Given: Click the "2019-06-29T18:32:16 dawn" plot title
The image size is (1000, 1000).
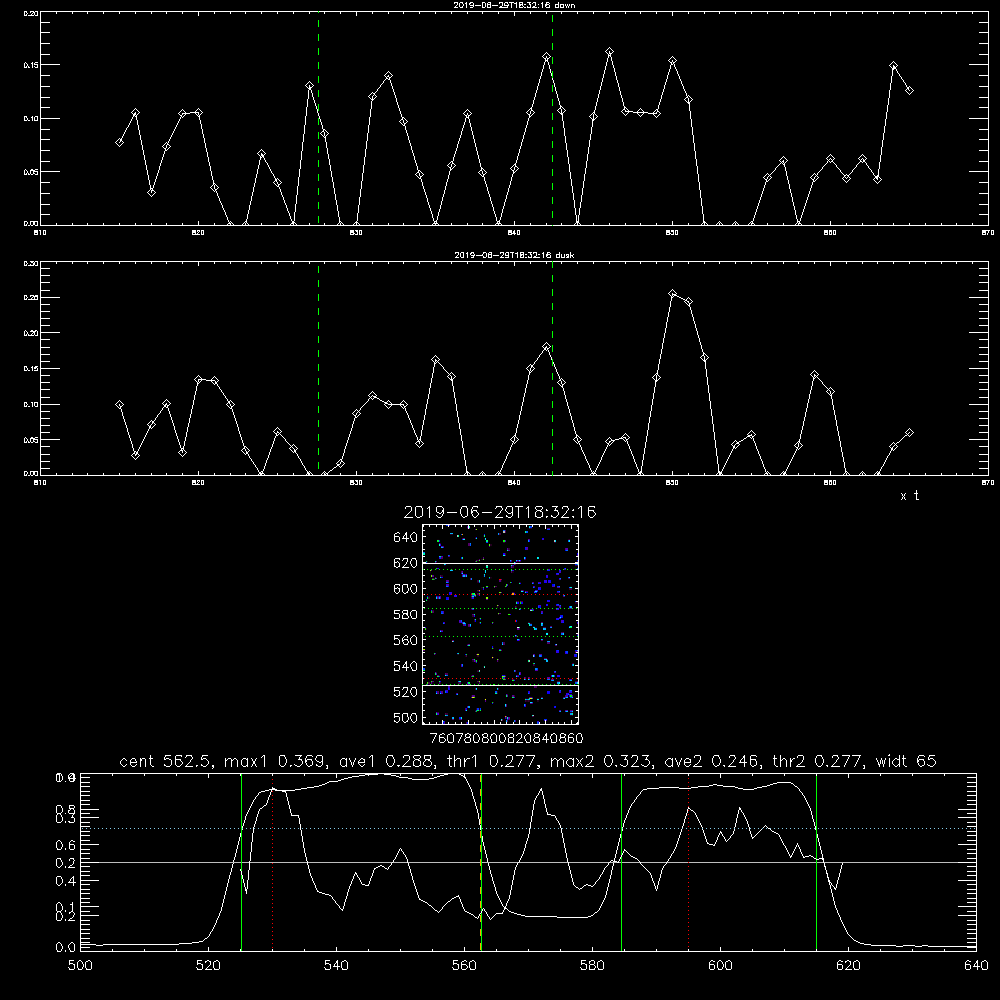Looking at the screenshot, I should point(514,5).
